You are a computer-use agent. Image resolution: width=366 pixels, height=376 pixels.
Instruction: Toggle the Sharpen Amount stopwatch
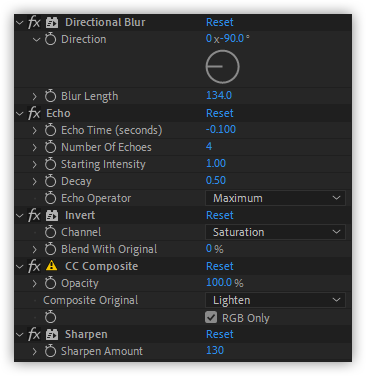click(x=50, y=351)
